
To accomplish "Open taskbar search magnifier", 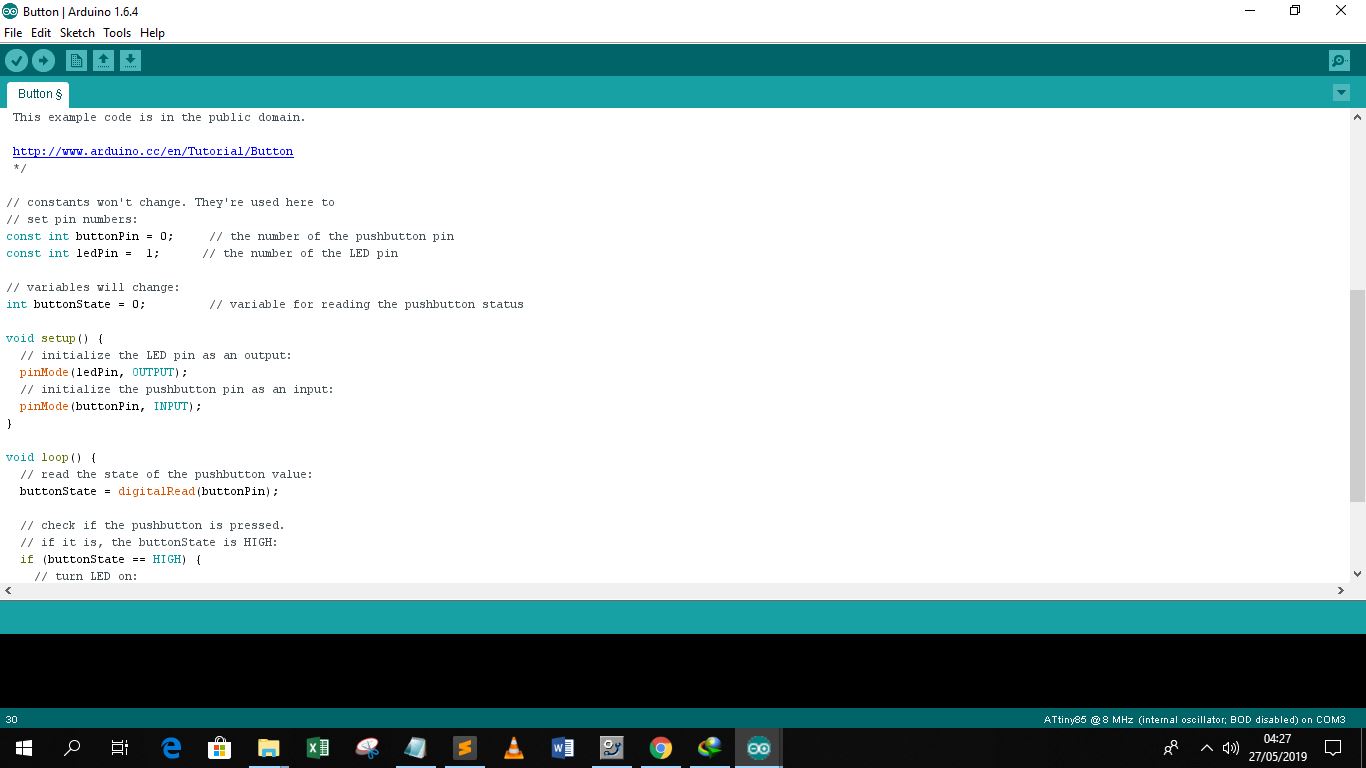I will [x=72, y=748].
